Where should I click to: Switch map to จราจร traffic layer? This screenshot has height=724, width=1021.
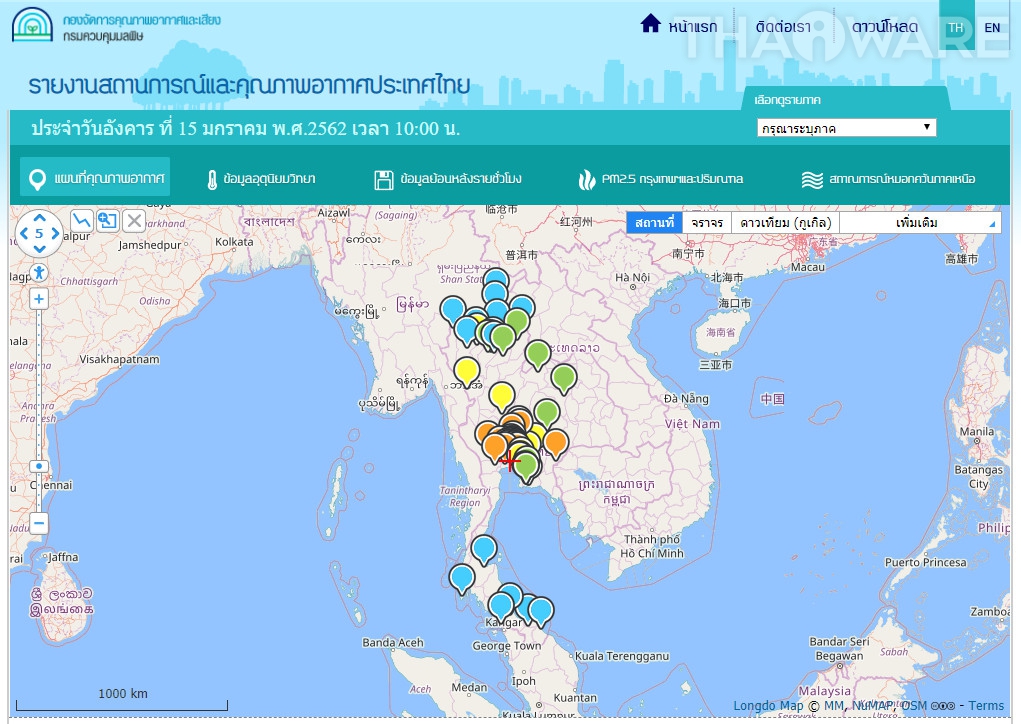[706, 223]
